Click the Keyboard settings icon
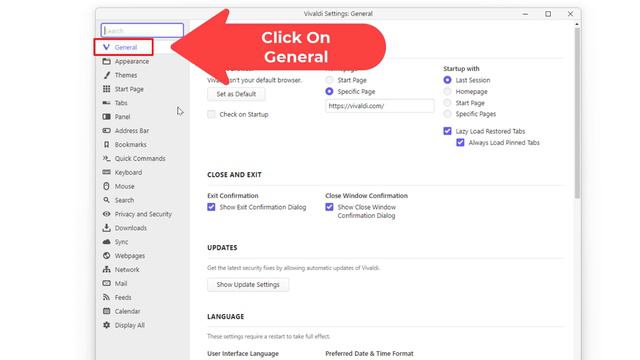640x360 pixels. (x=107, y=172)
